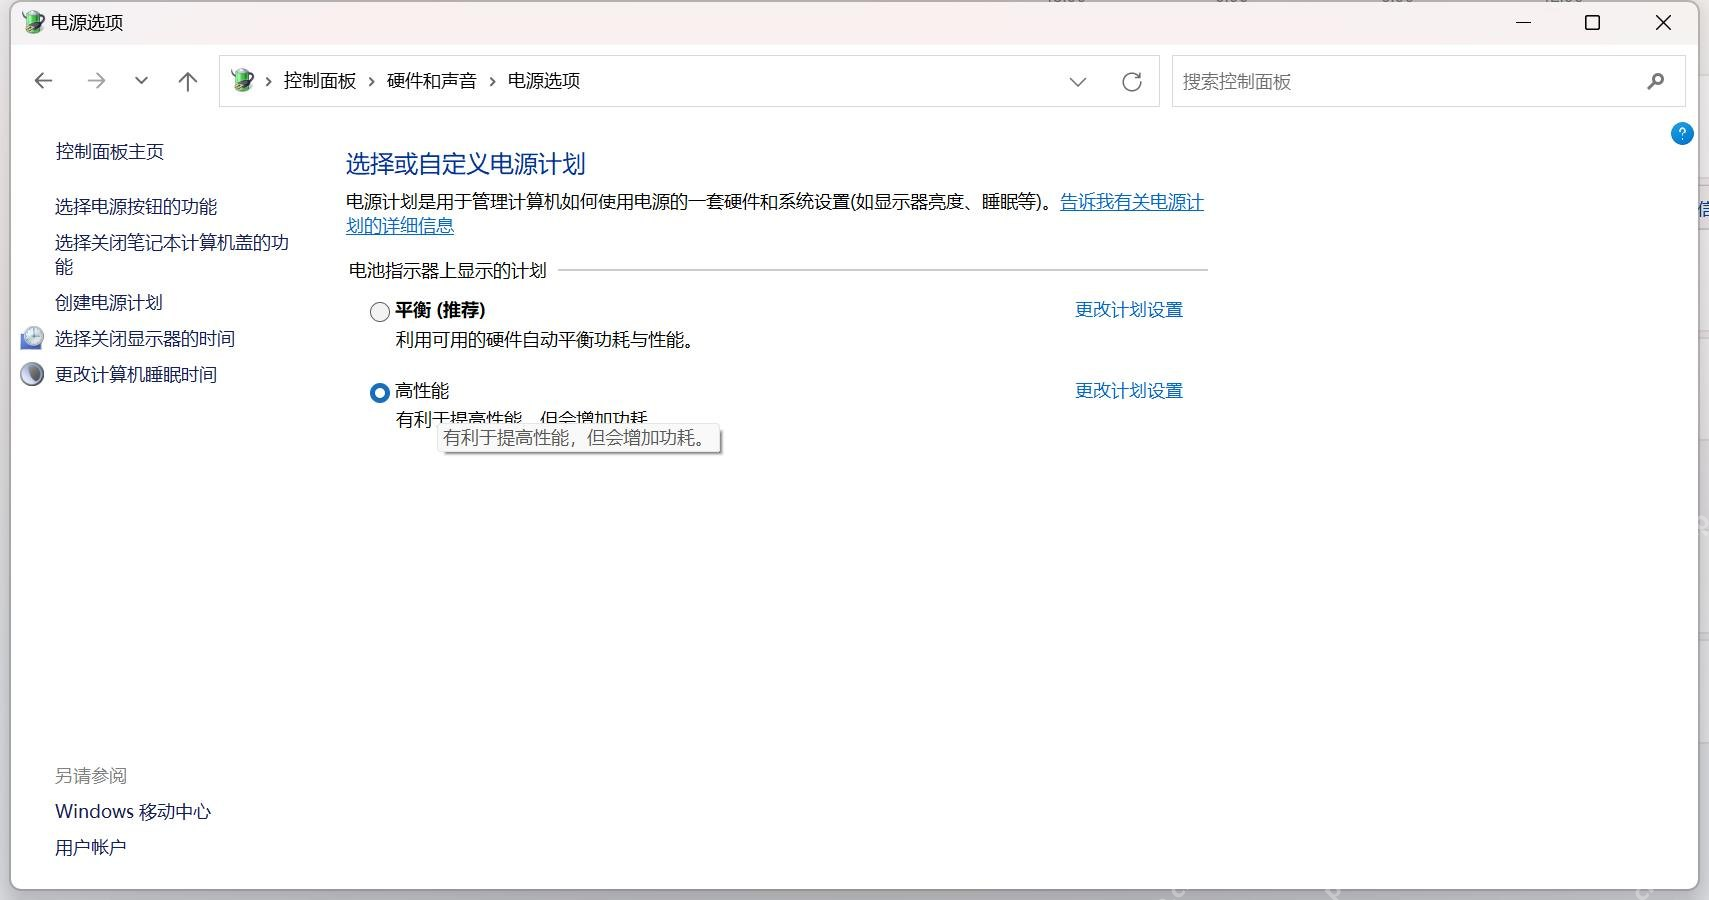Viewport: 1709px width, 900px height.
Task: Click the address bar control panel icon
Action: coord(242,81)
